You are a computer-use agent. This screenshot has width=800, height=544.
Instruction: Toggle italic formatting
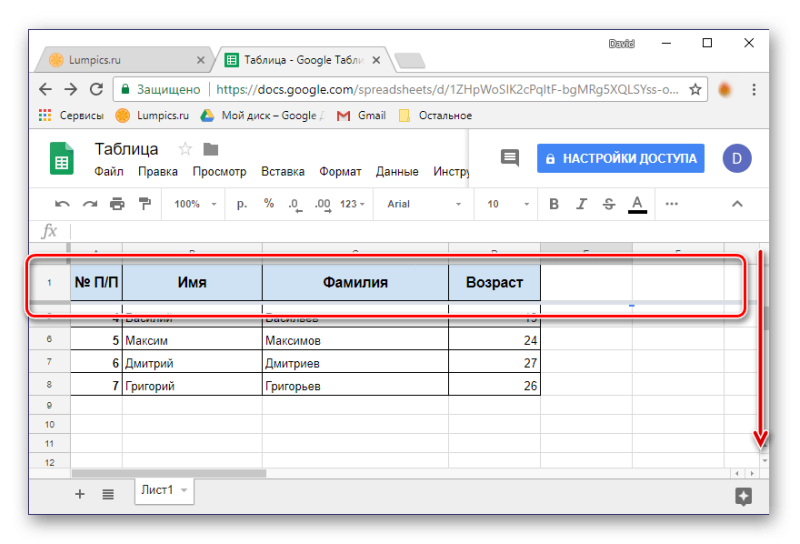click(x=581, y=204)
